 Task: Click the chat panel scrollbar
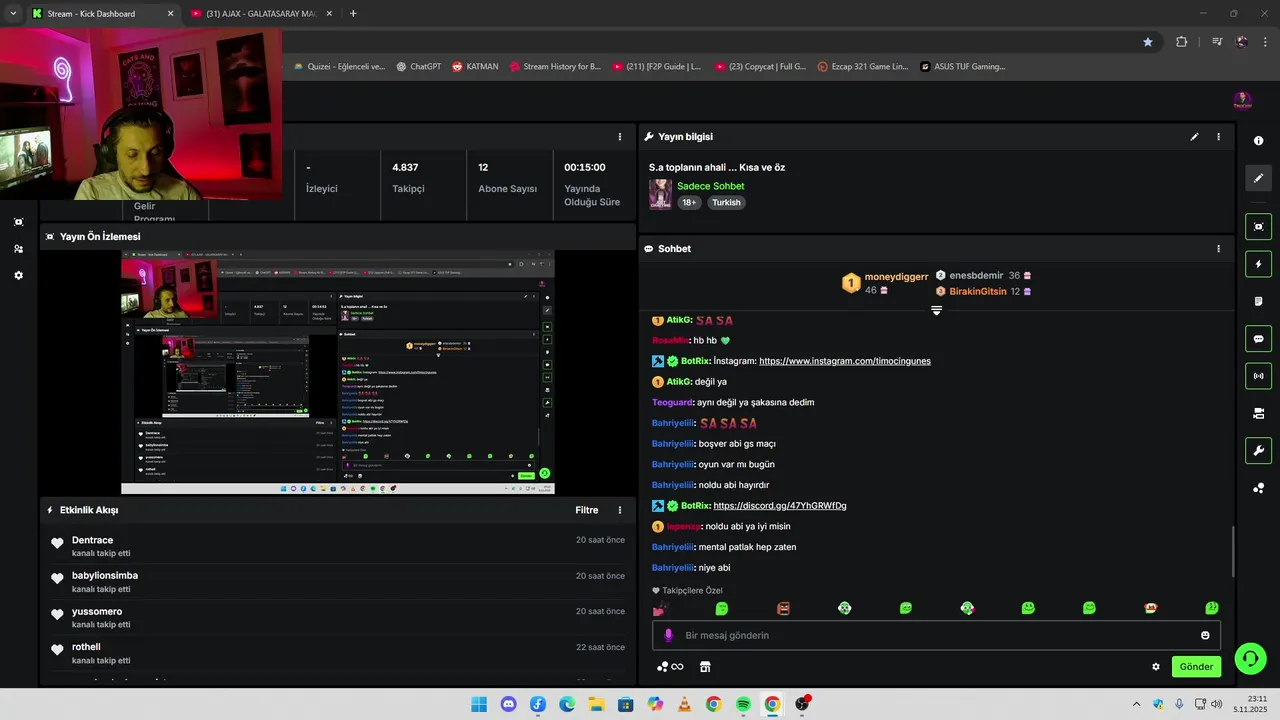[x=1232, y=552]
